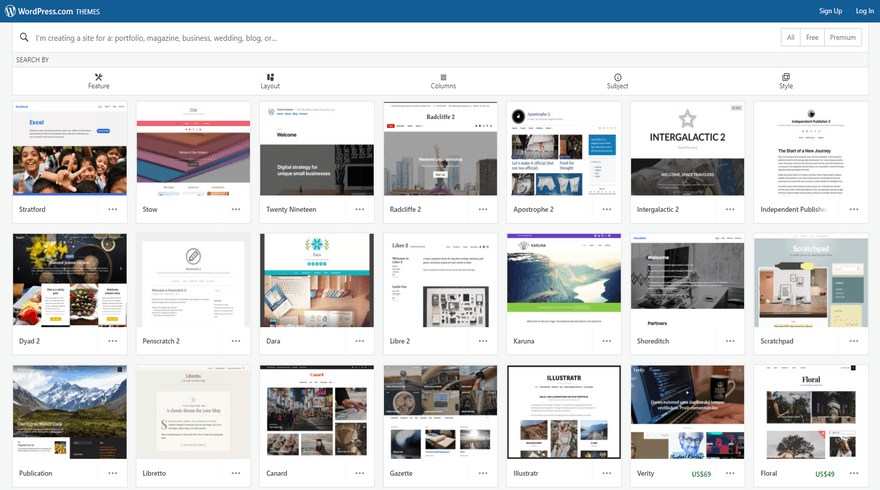
Task: Open the Radcliffe 2 theme preview
Action: point(440,149)
